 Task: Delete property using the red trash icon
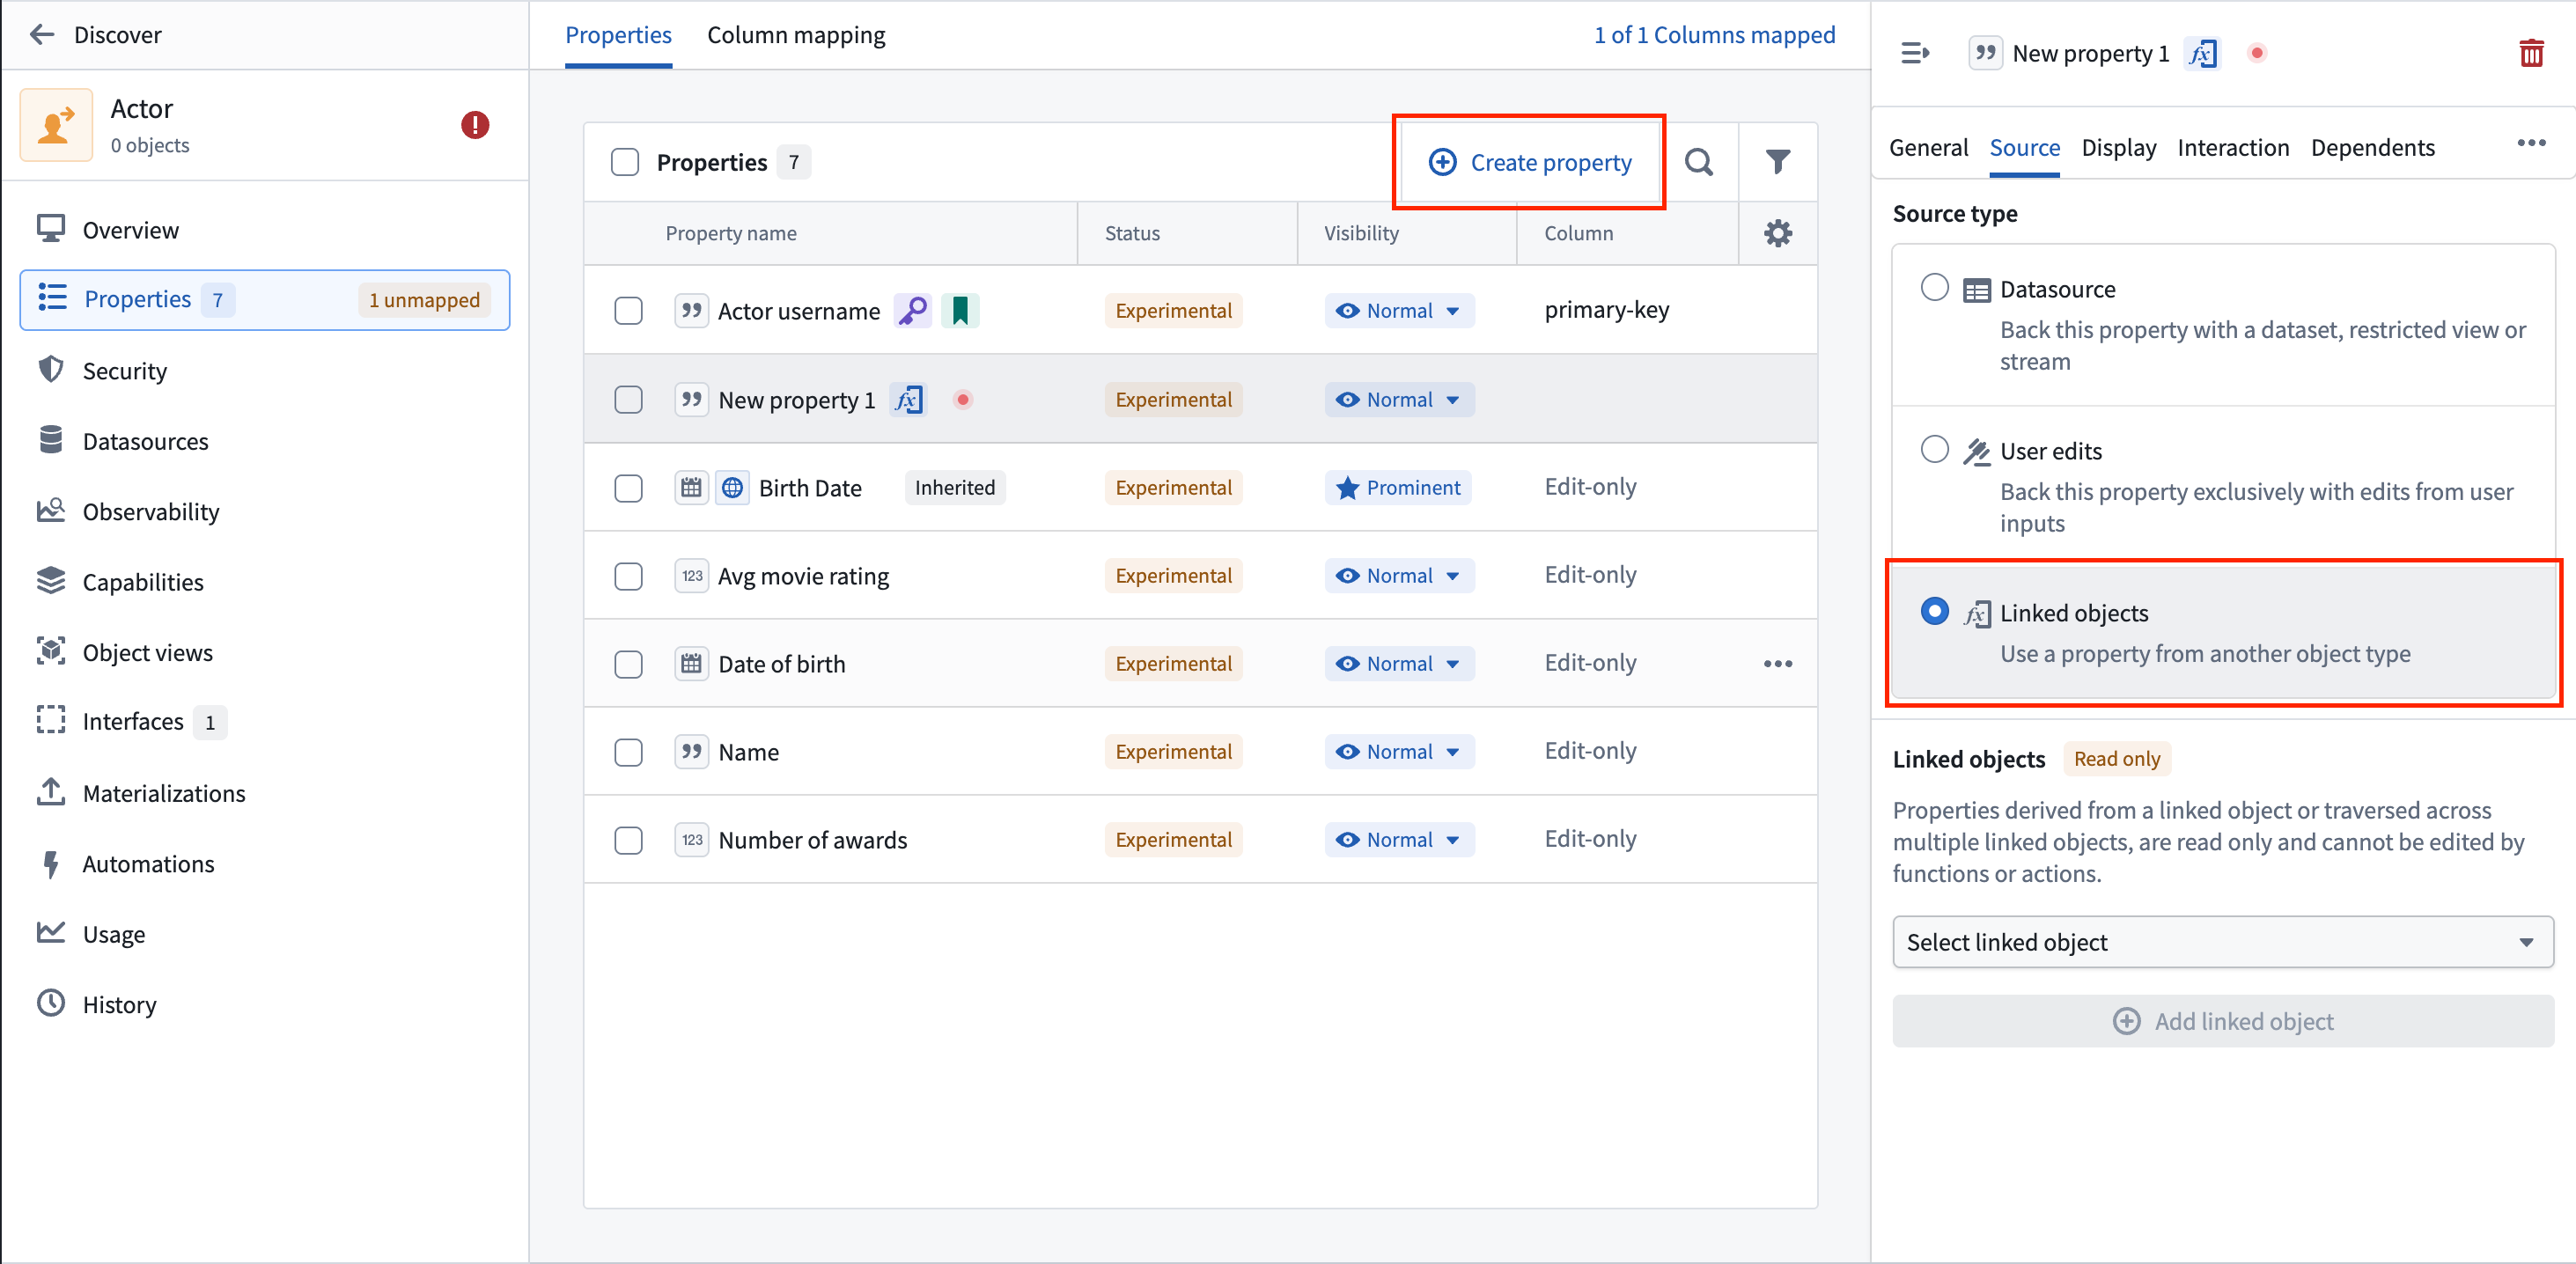[x=2531, y=53]
